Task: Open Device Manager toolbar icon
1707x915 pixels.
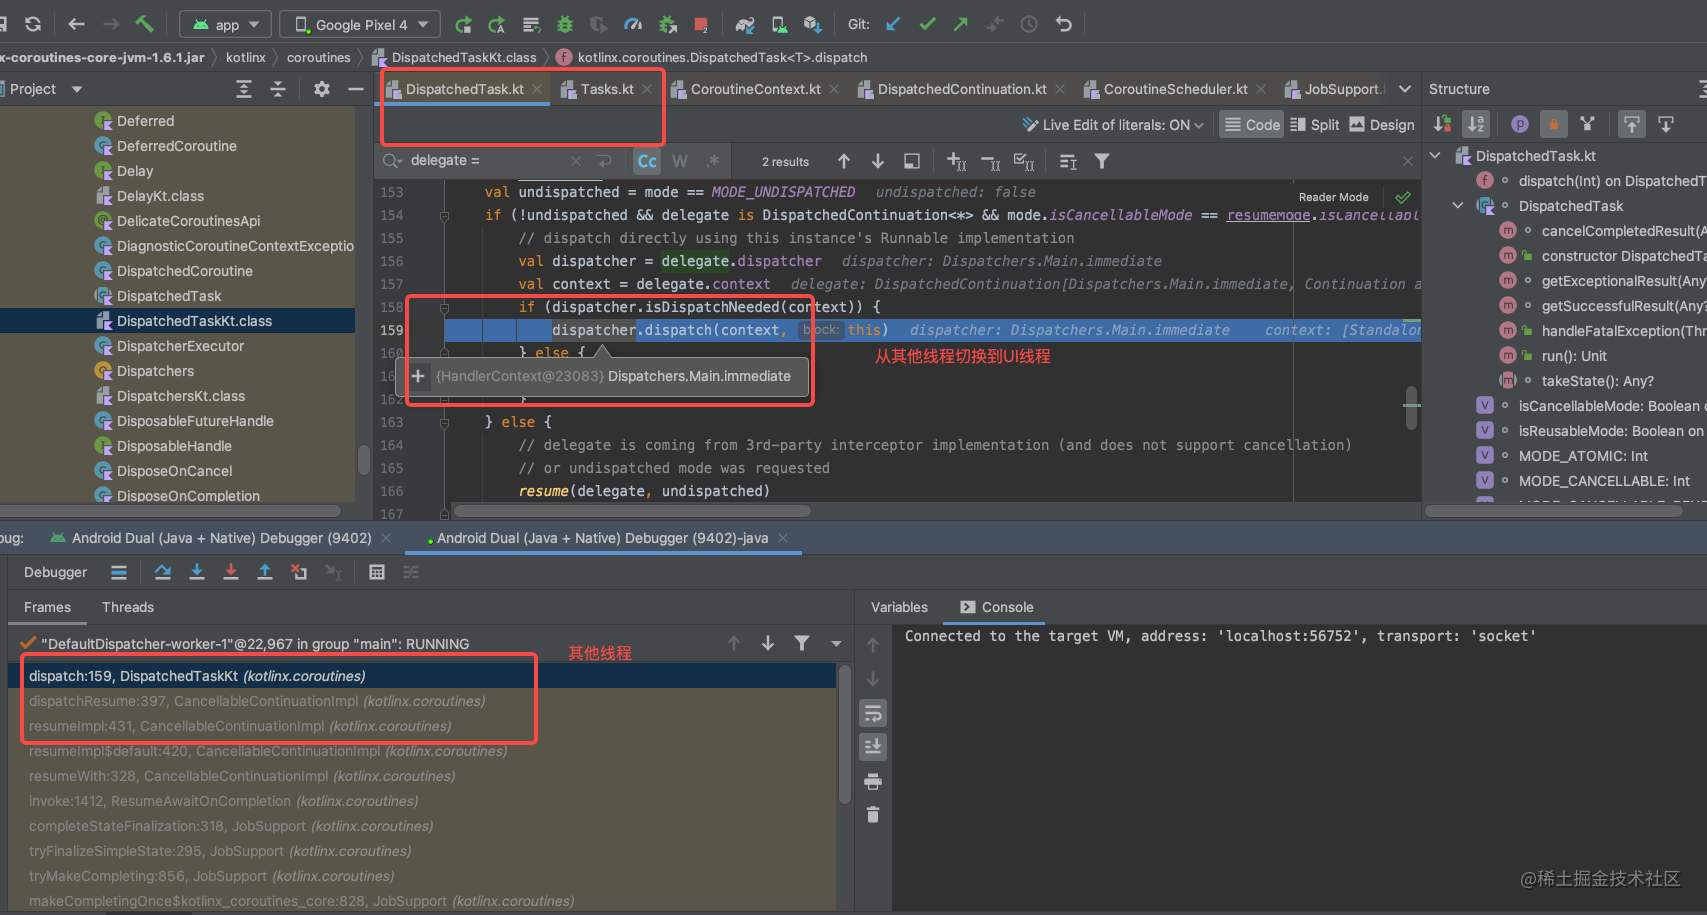Action: (779, 24)
